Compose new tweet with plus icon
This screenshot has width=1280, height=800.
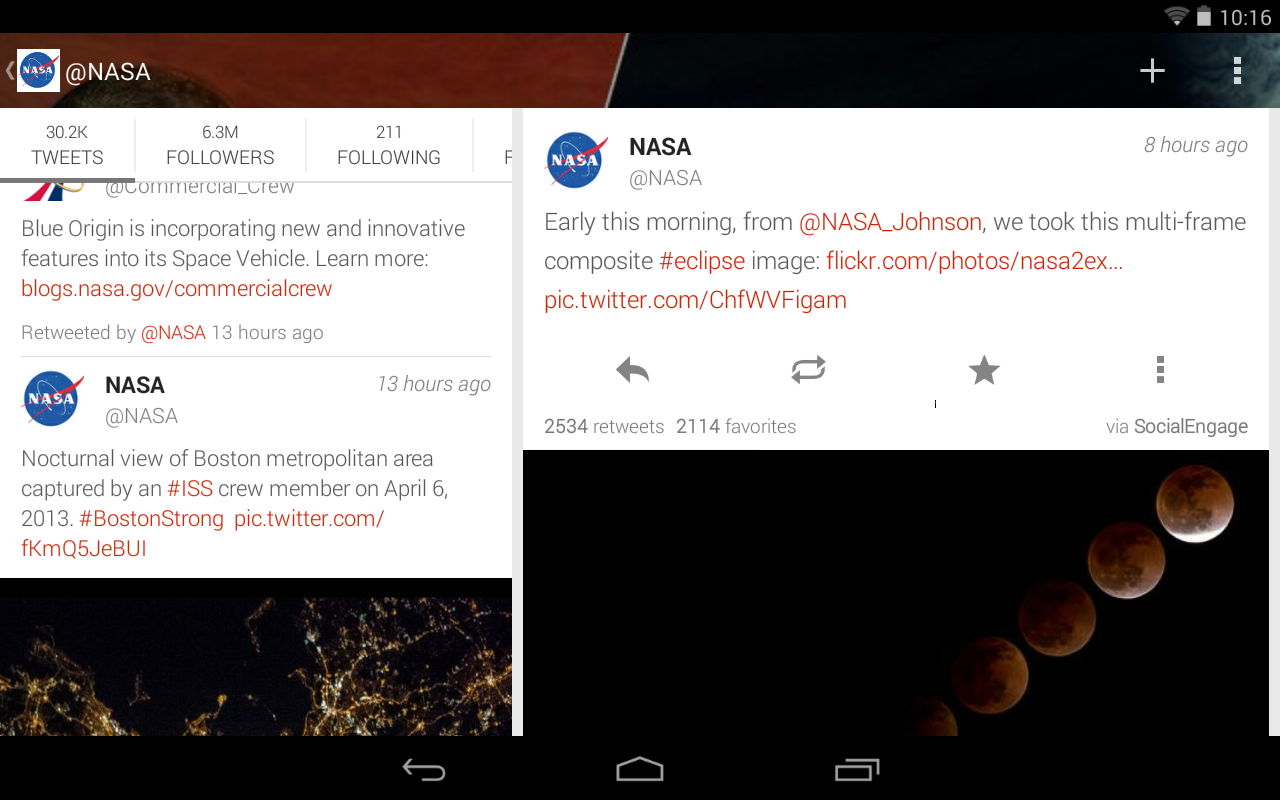point(1152,70)
